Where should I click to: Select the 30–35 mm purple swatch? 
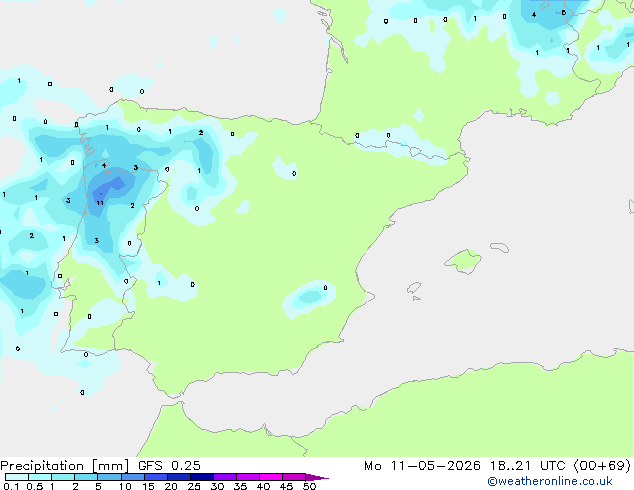click(225, 477)
